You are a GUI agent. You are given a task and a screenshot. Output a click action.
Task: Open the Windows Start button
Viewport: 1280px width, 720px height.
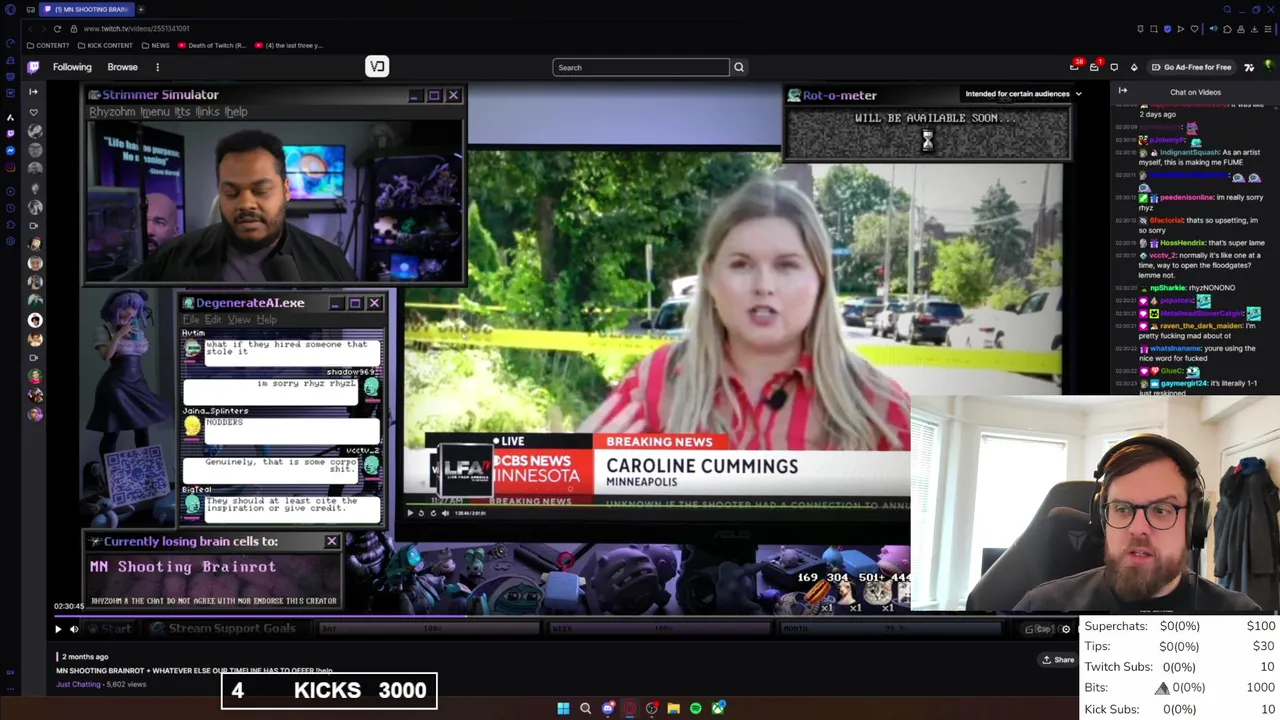(563, 708)
